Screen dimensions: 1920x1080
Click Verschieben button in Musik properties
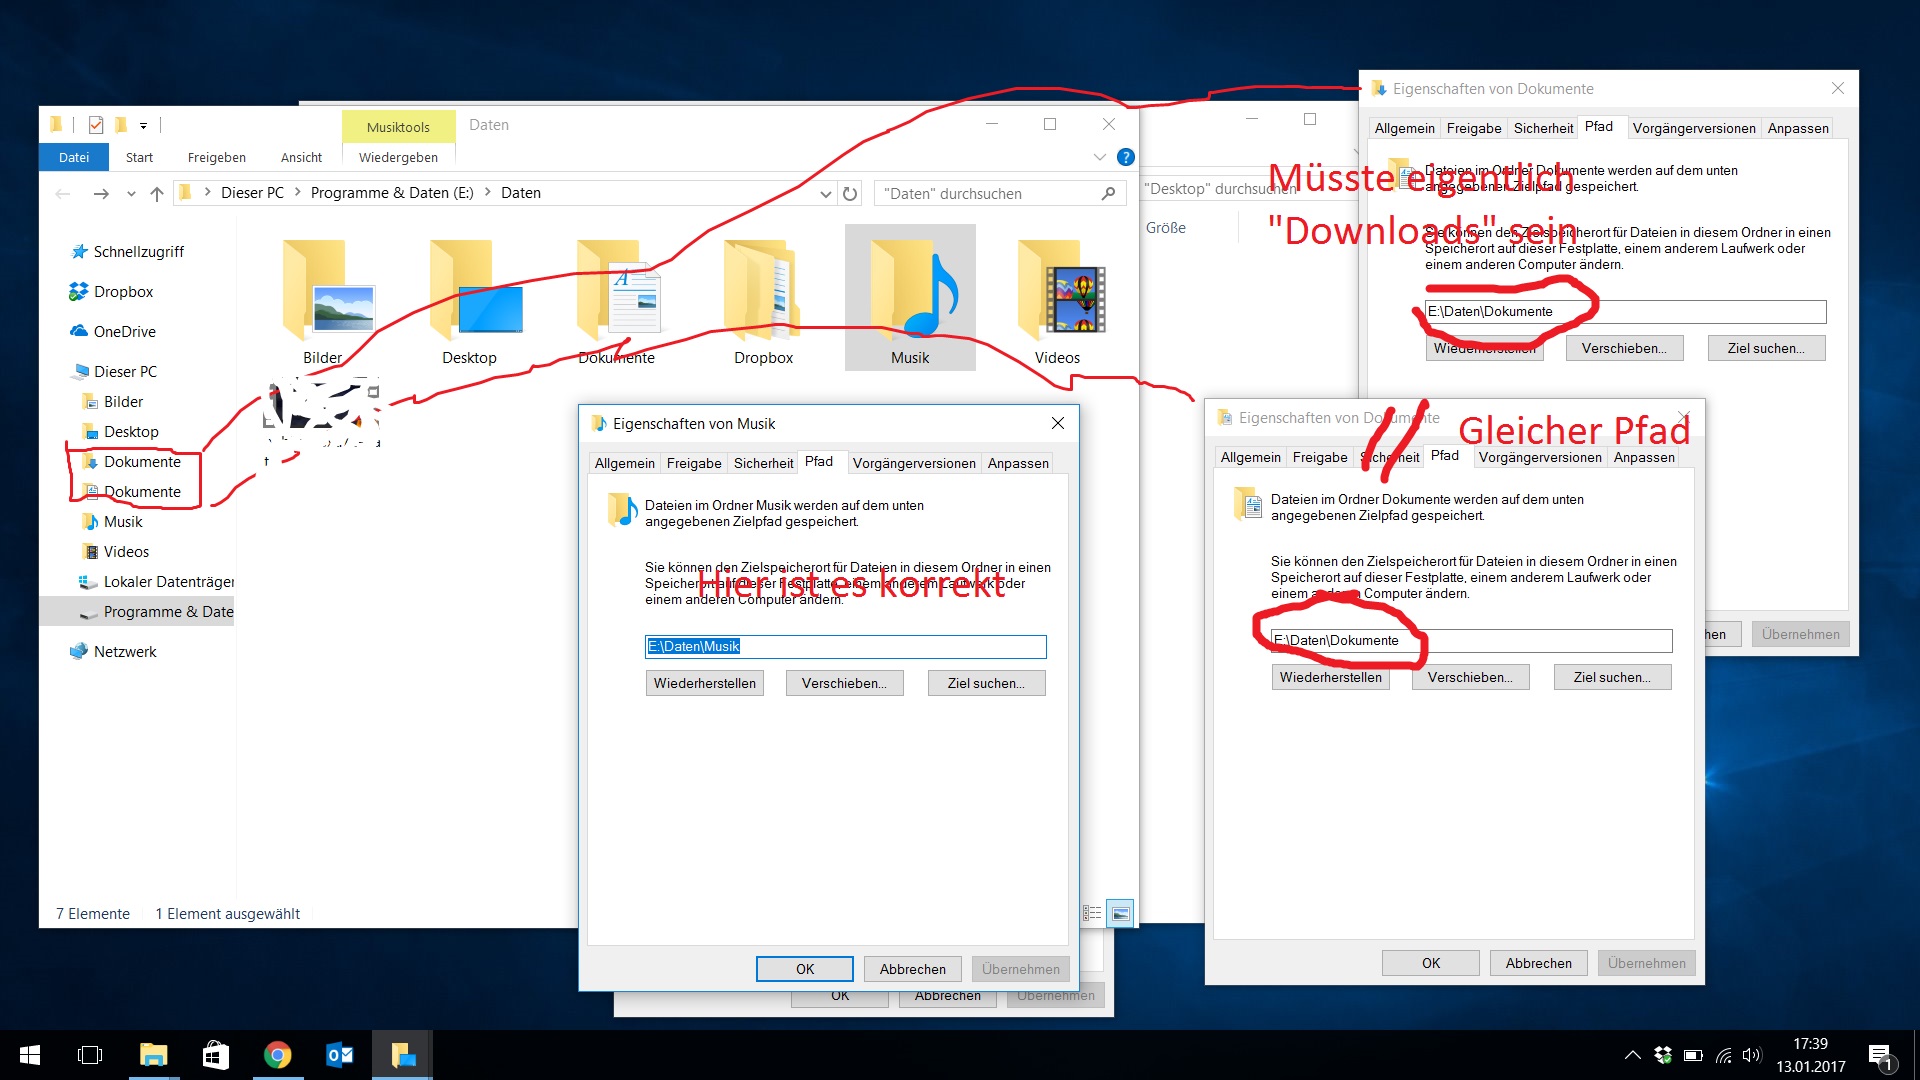pyautogui.click(x=844, y=683)
